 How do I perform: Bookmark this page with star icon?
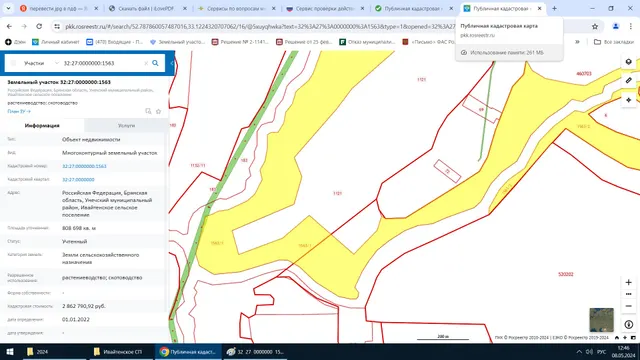coord(595,27)
